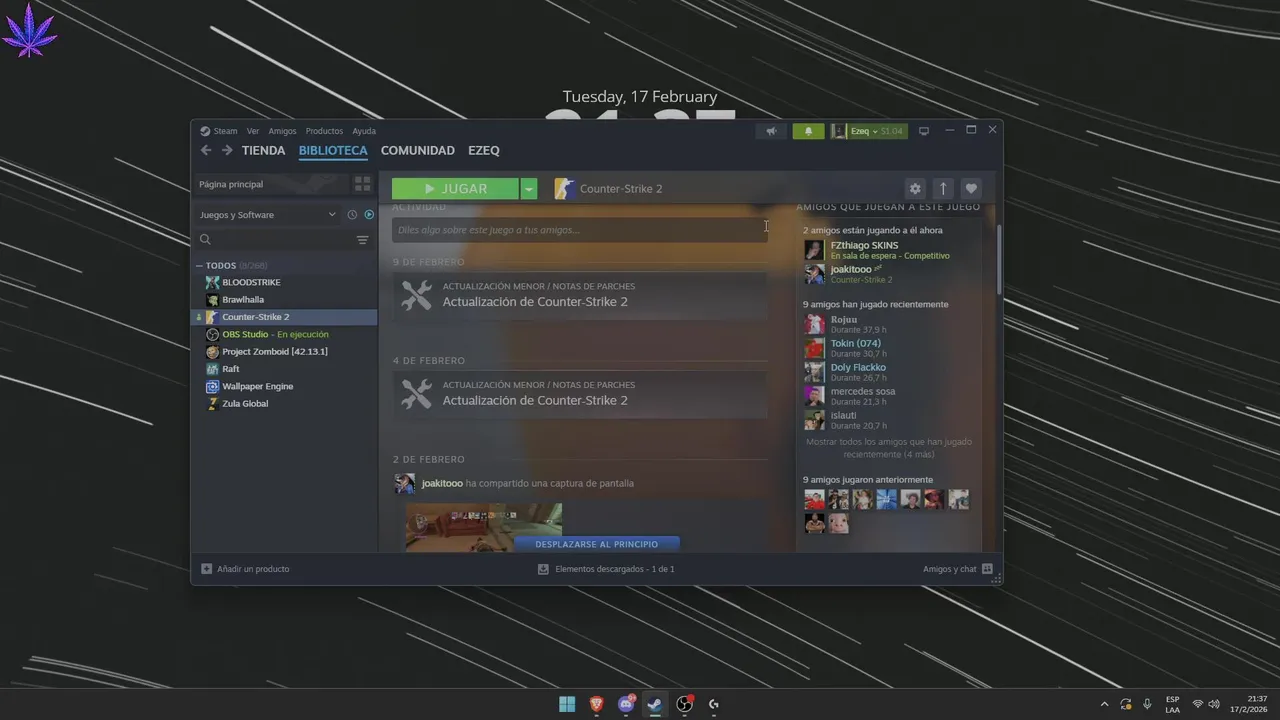Click the library search field
The height and width of the screenshot is (720, 1280).
click(276, 240)
